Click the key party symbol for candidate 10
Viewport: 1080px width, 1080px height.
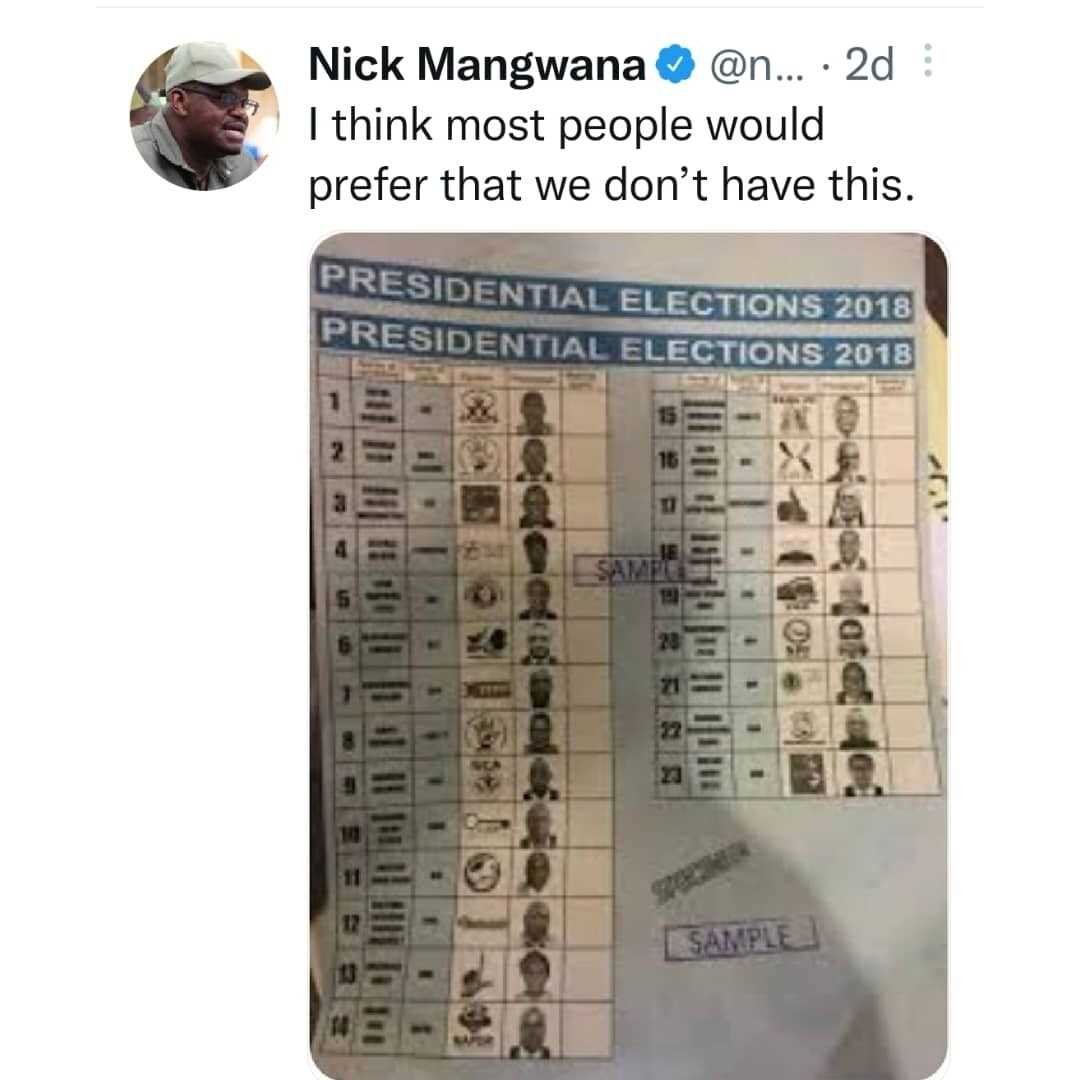coord(487,822)
